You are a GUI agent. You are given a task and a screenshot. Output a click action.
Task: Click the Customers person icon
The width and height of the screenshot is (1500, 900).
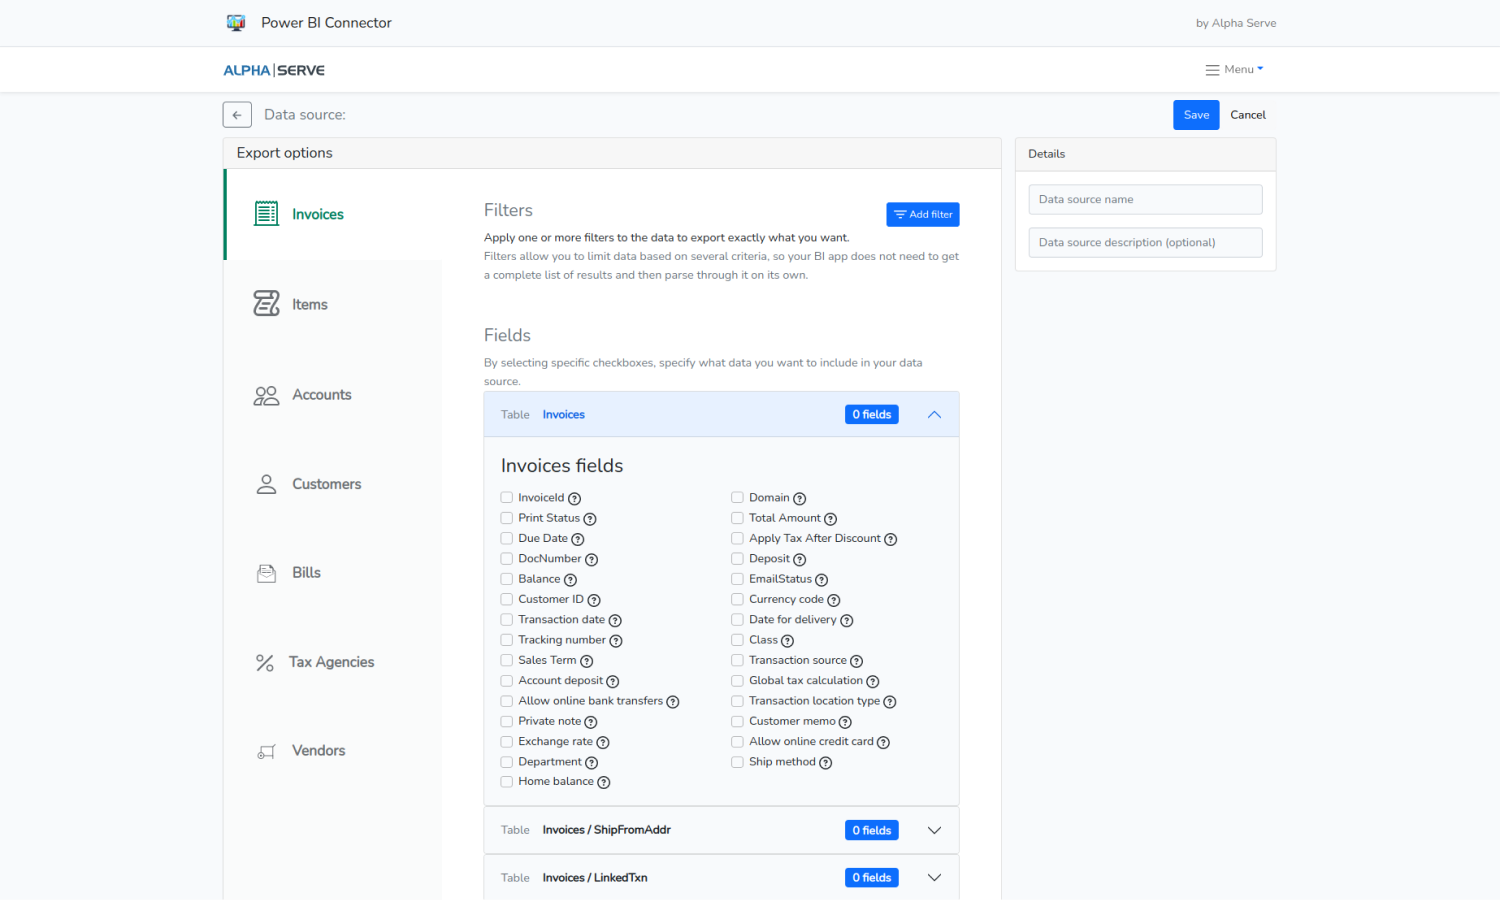(x=266, y=484)
